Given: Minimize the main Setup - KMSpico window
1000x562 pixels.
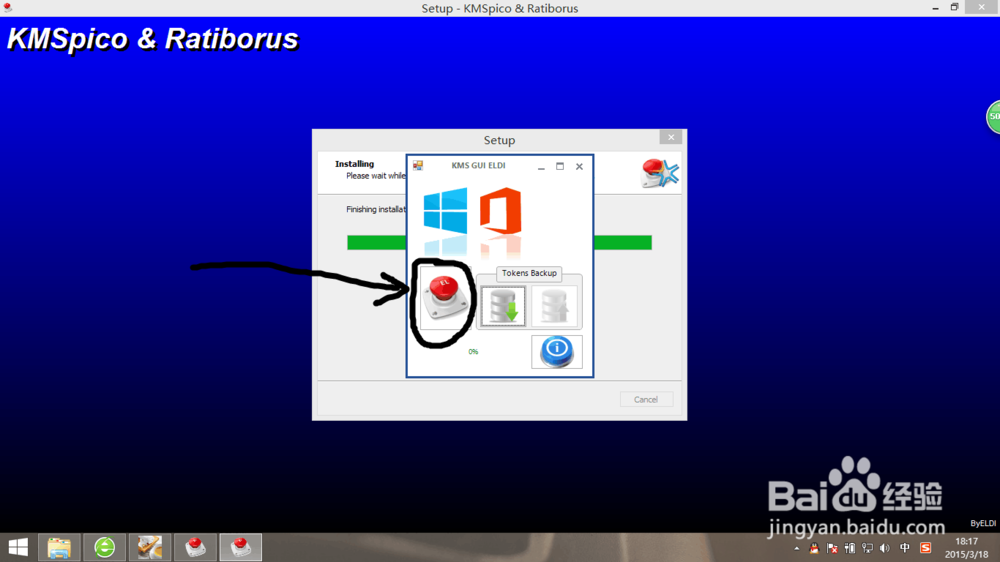Looking at the screenshot, I should pos(935,8).
